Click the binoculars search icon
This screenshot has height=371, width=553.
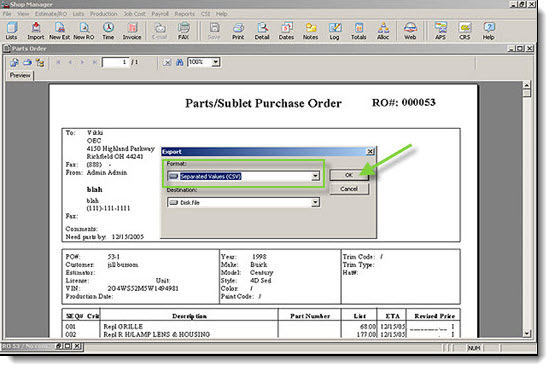[180, 62]
